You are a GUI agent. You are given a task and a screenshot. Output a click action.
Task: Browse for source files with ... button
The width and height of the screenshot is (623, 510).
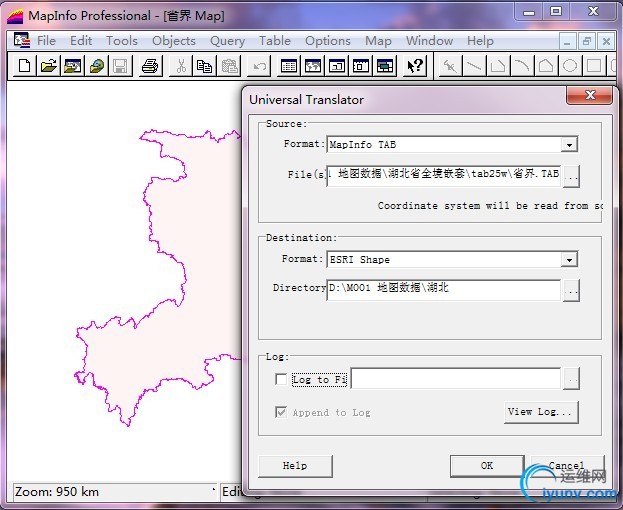coord(571,176)
